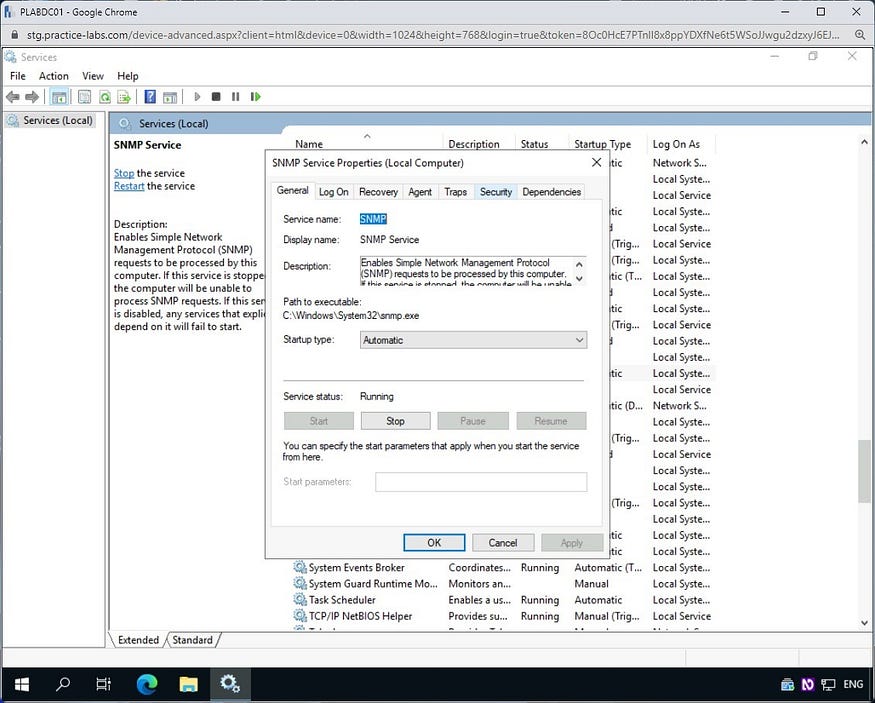The image size is (875, 703).
Task: Open the Properties toolbar icon
Action: [84, 97]
